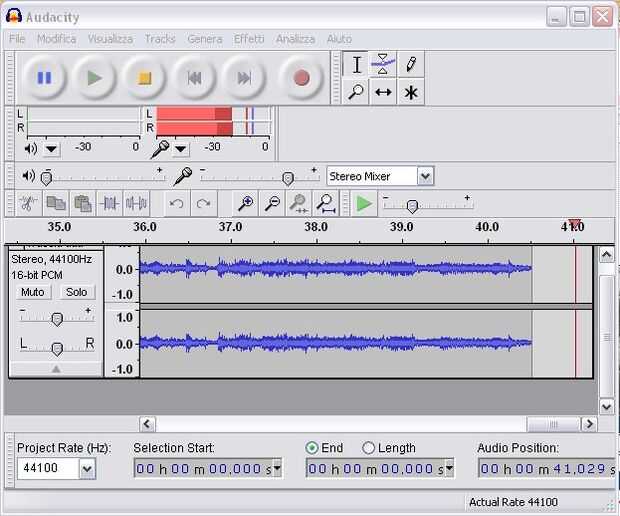Screen dimensions: 620x516
Task: Click the Fit Selection zoom icon
Action: pyautogui.click(x=299, y=204)
